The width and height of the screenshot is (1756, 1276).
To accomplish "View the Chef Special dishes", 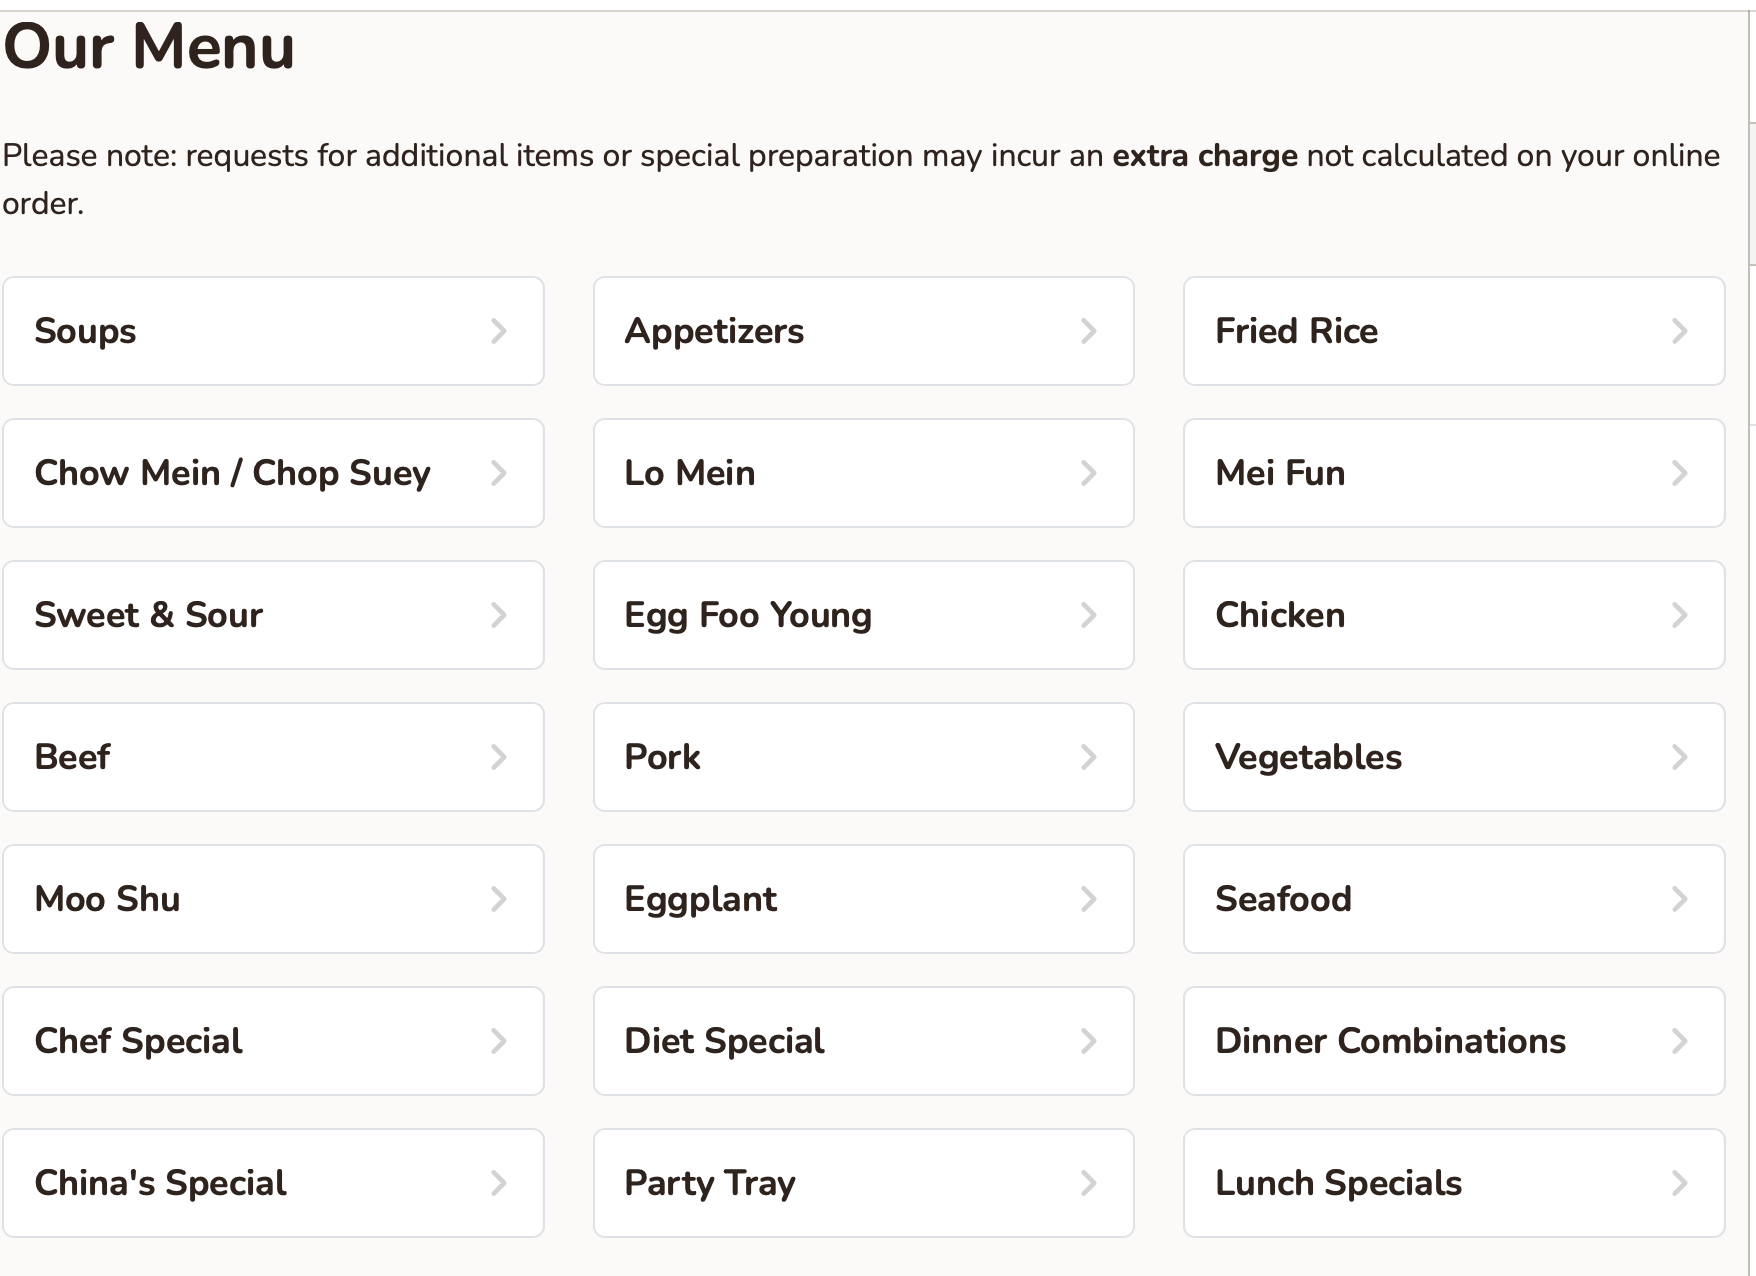I will (x=273, y=1041).
